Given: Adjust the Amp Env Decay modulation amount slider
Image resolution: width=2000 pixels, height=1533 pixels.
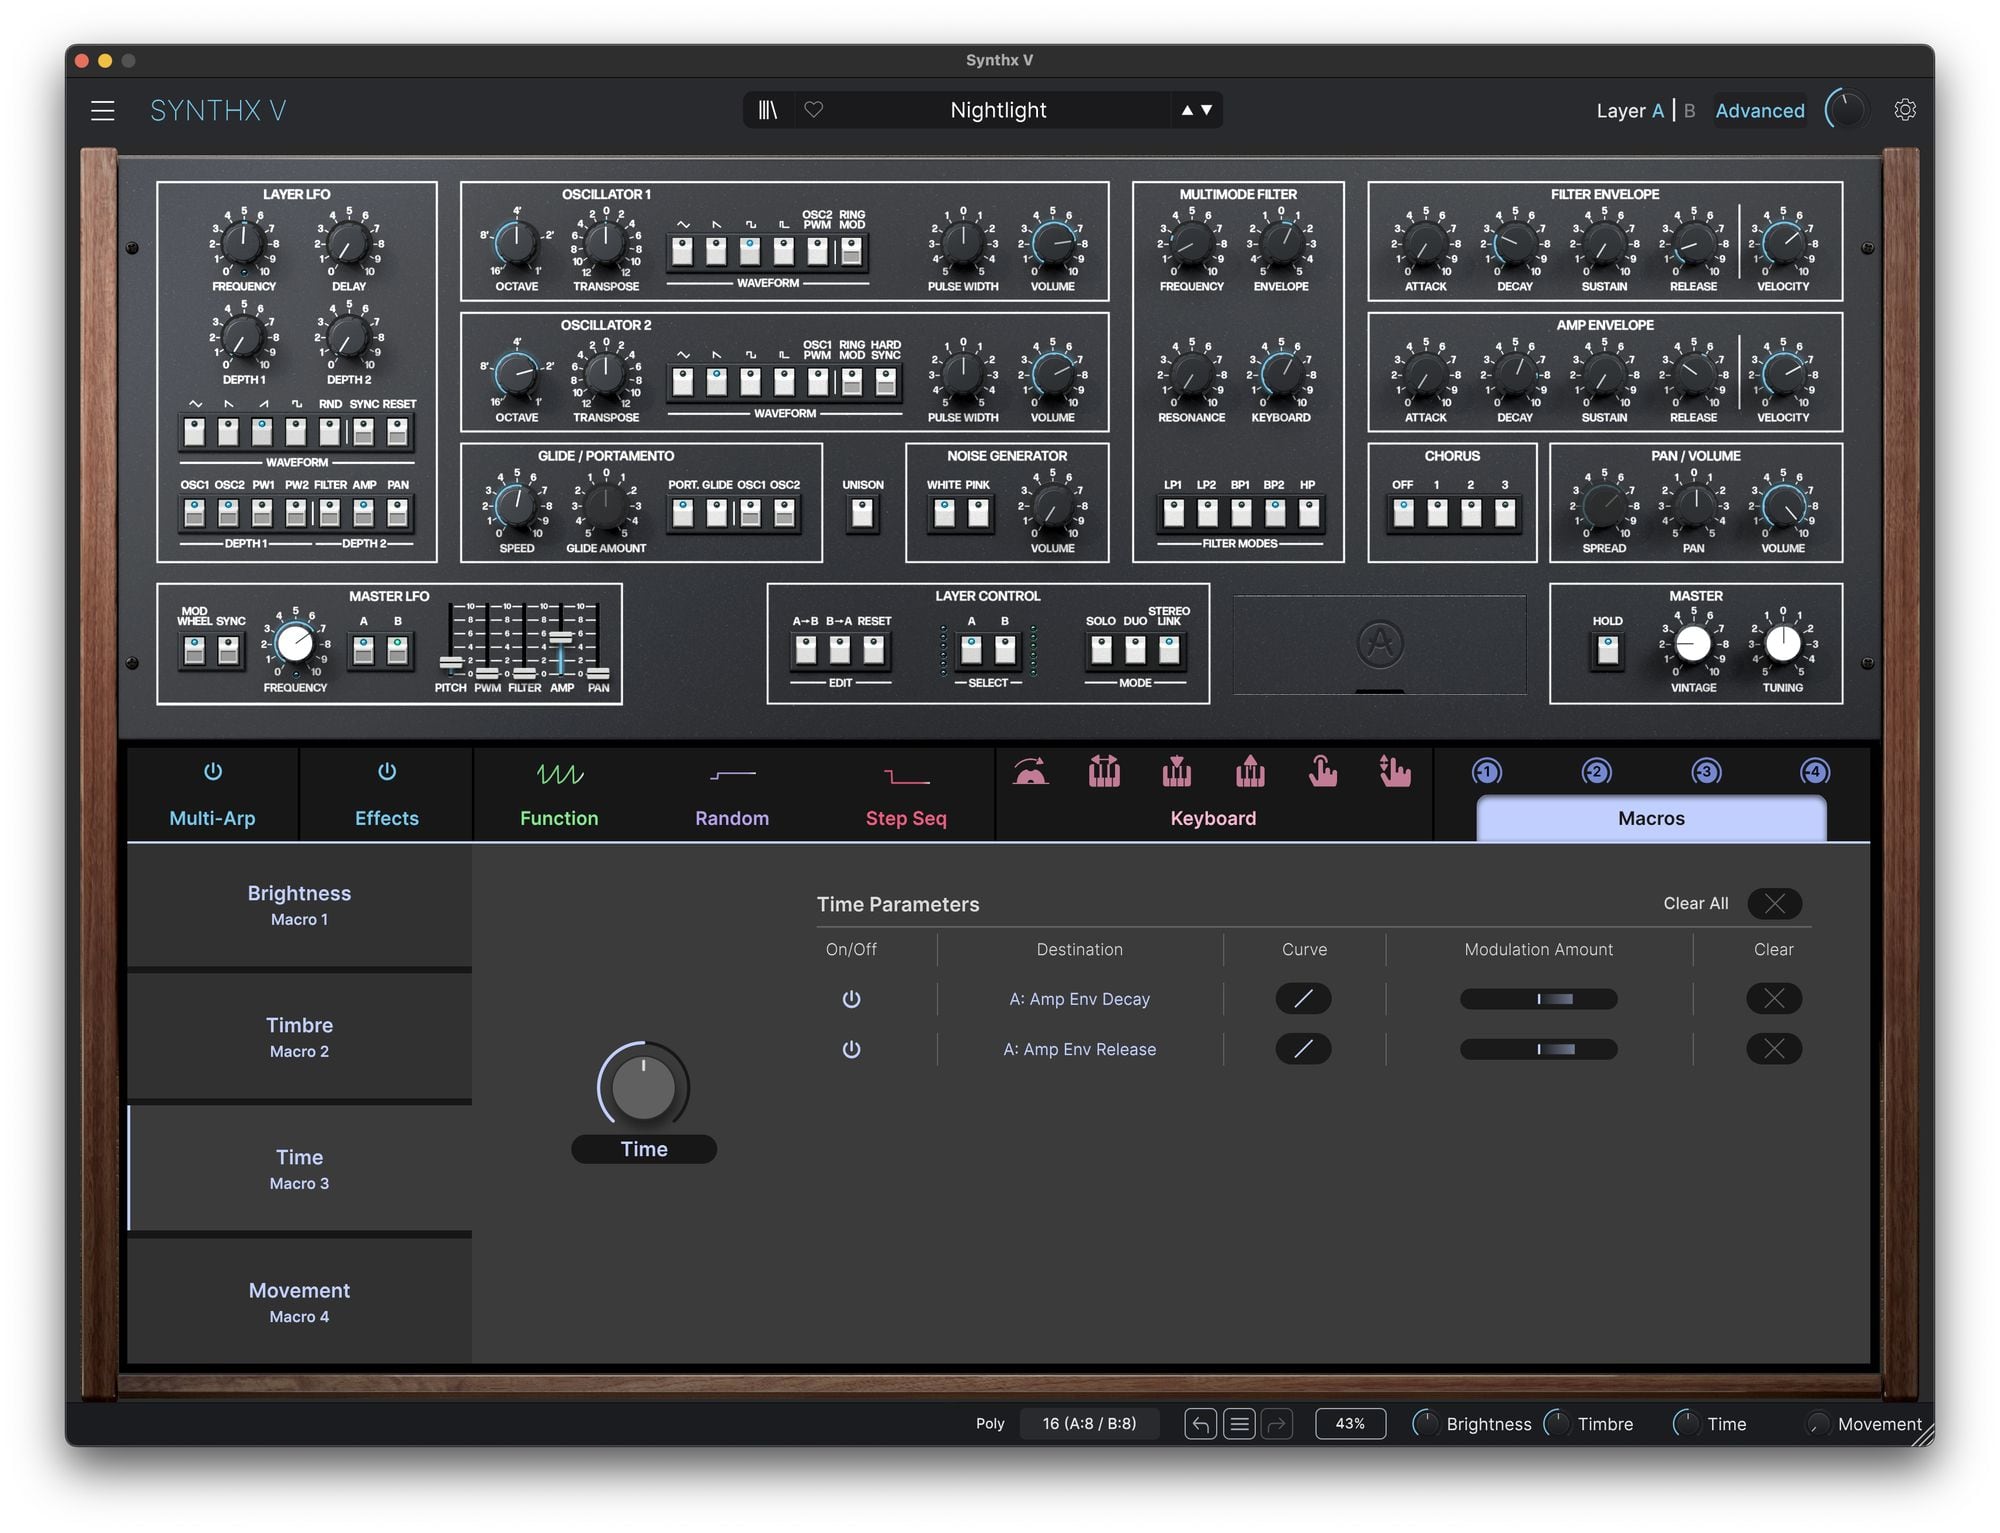Looking at the screenshot, I should coord(1538,999).
